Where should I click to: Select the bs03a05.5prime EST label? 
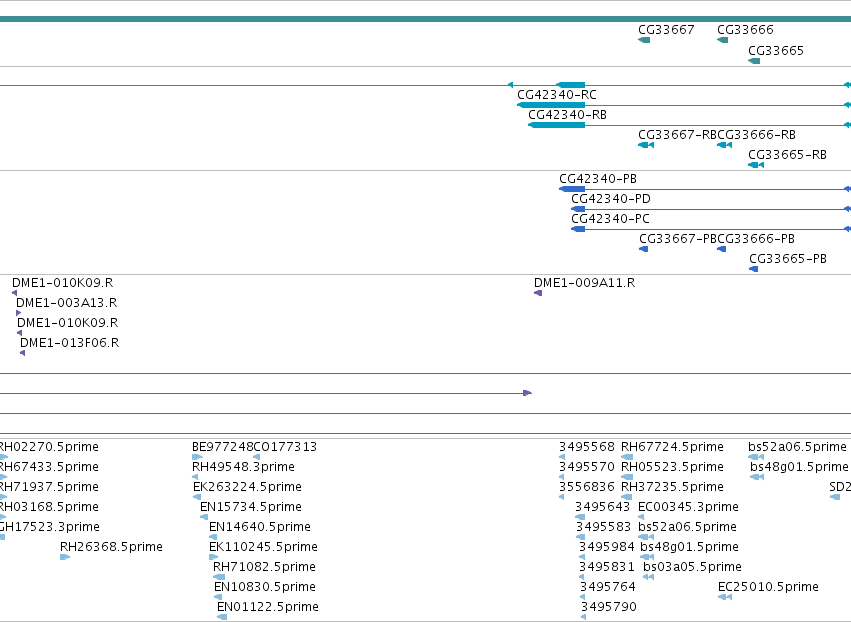tap(692, 567)
